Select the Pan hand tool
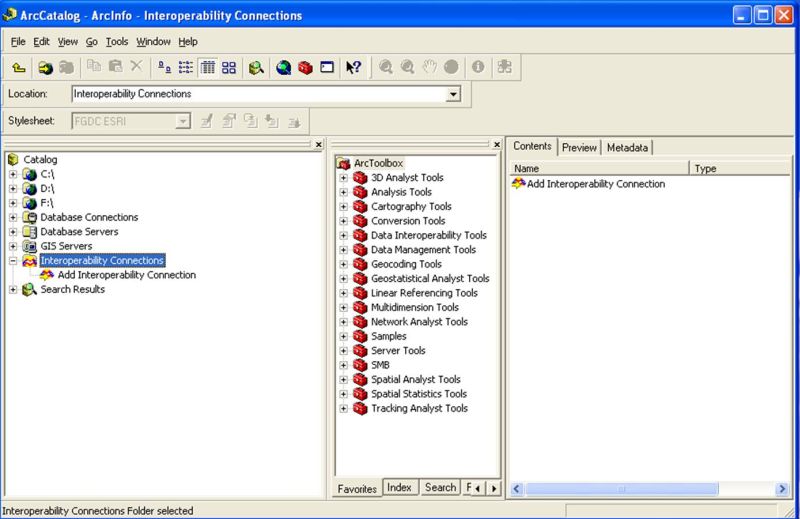 tap(430, 67)
